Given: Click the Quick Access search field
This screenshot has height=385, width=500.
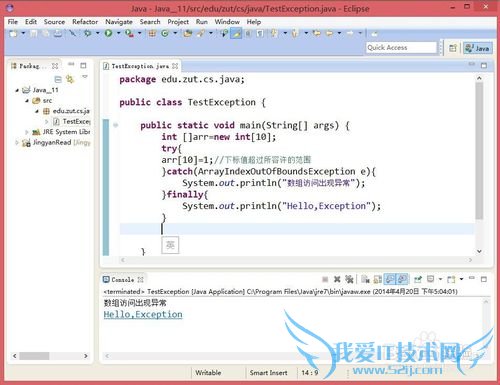Looking at the screenshot, I should pos(401,48).
